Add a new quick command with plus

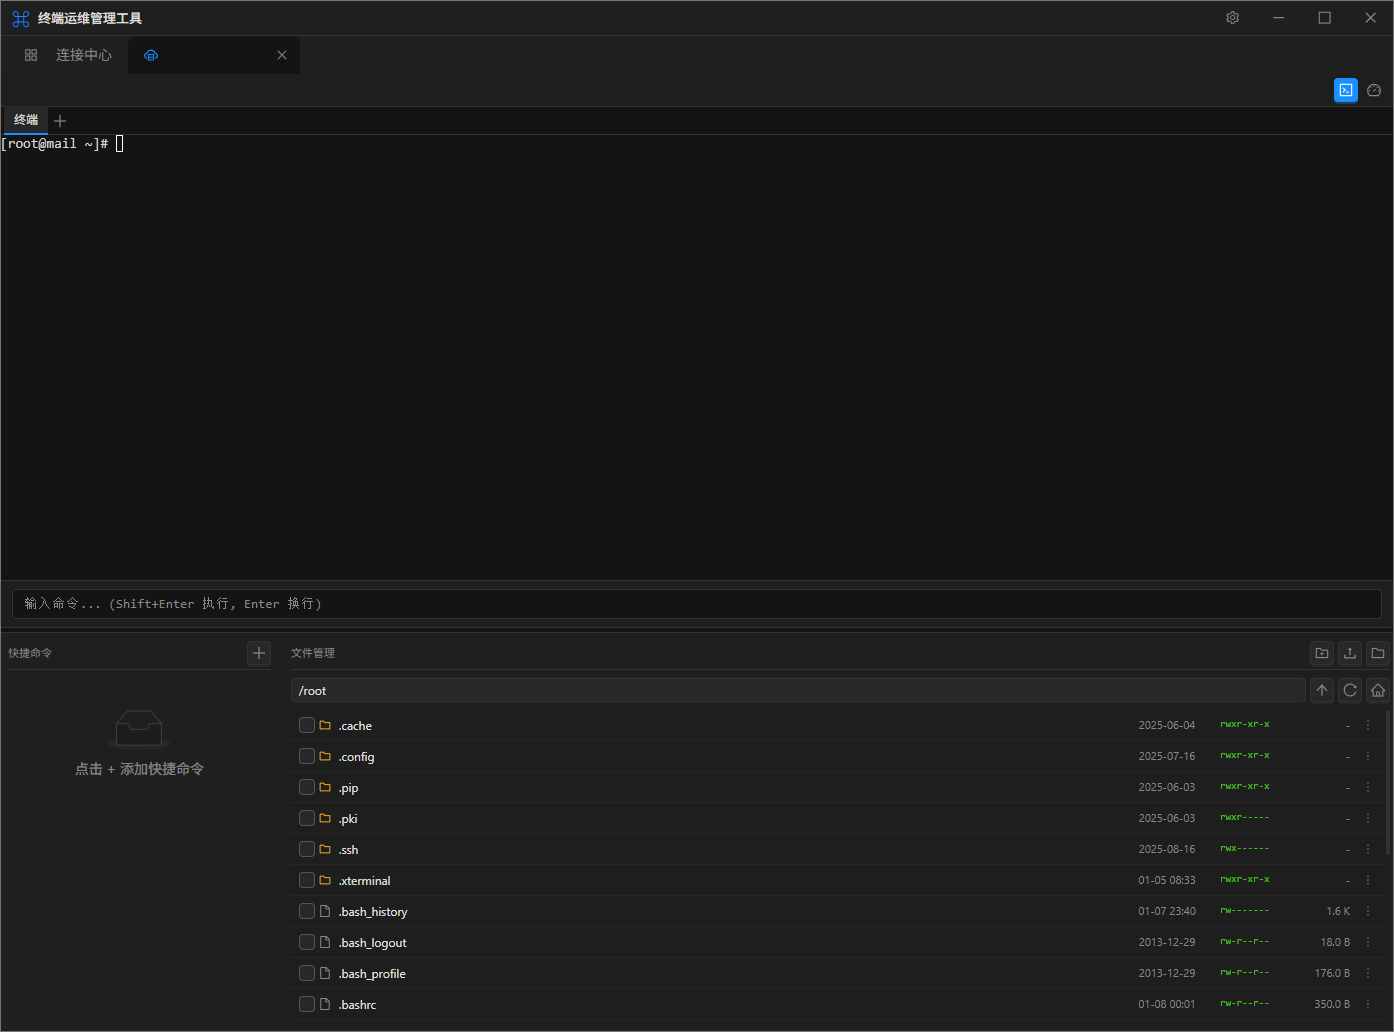(x=259, y=653)
